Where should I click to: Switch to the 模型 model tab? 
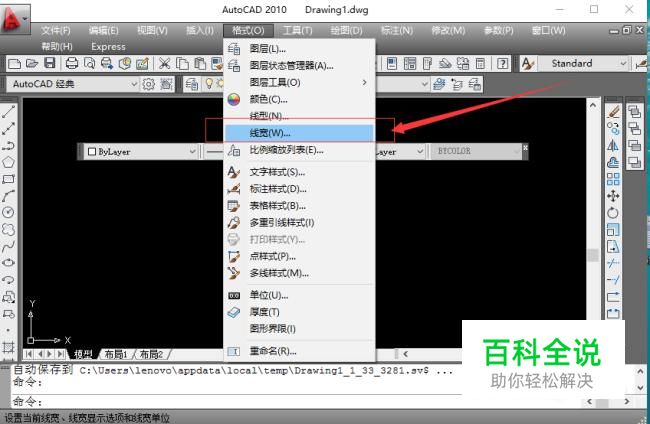(83, 354)
